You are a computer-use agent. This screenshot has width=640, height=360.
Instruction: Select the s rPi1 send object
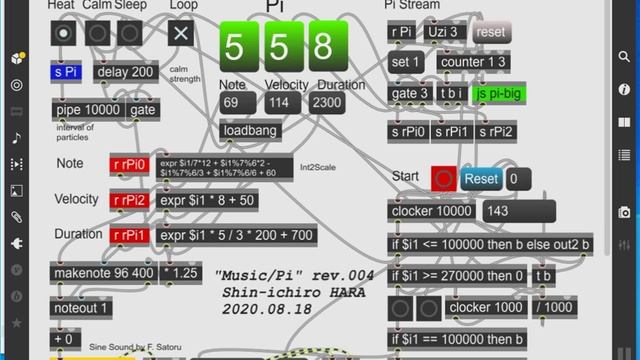pyautogui.click(x=452, y=132)
